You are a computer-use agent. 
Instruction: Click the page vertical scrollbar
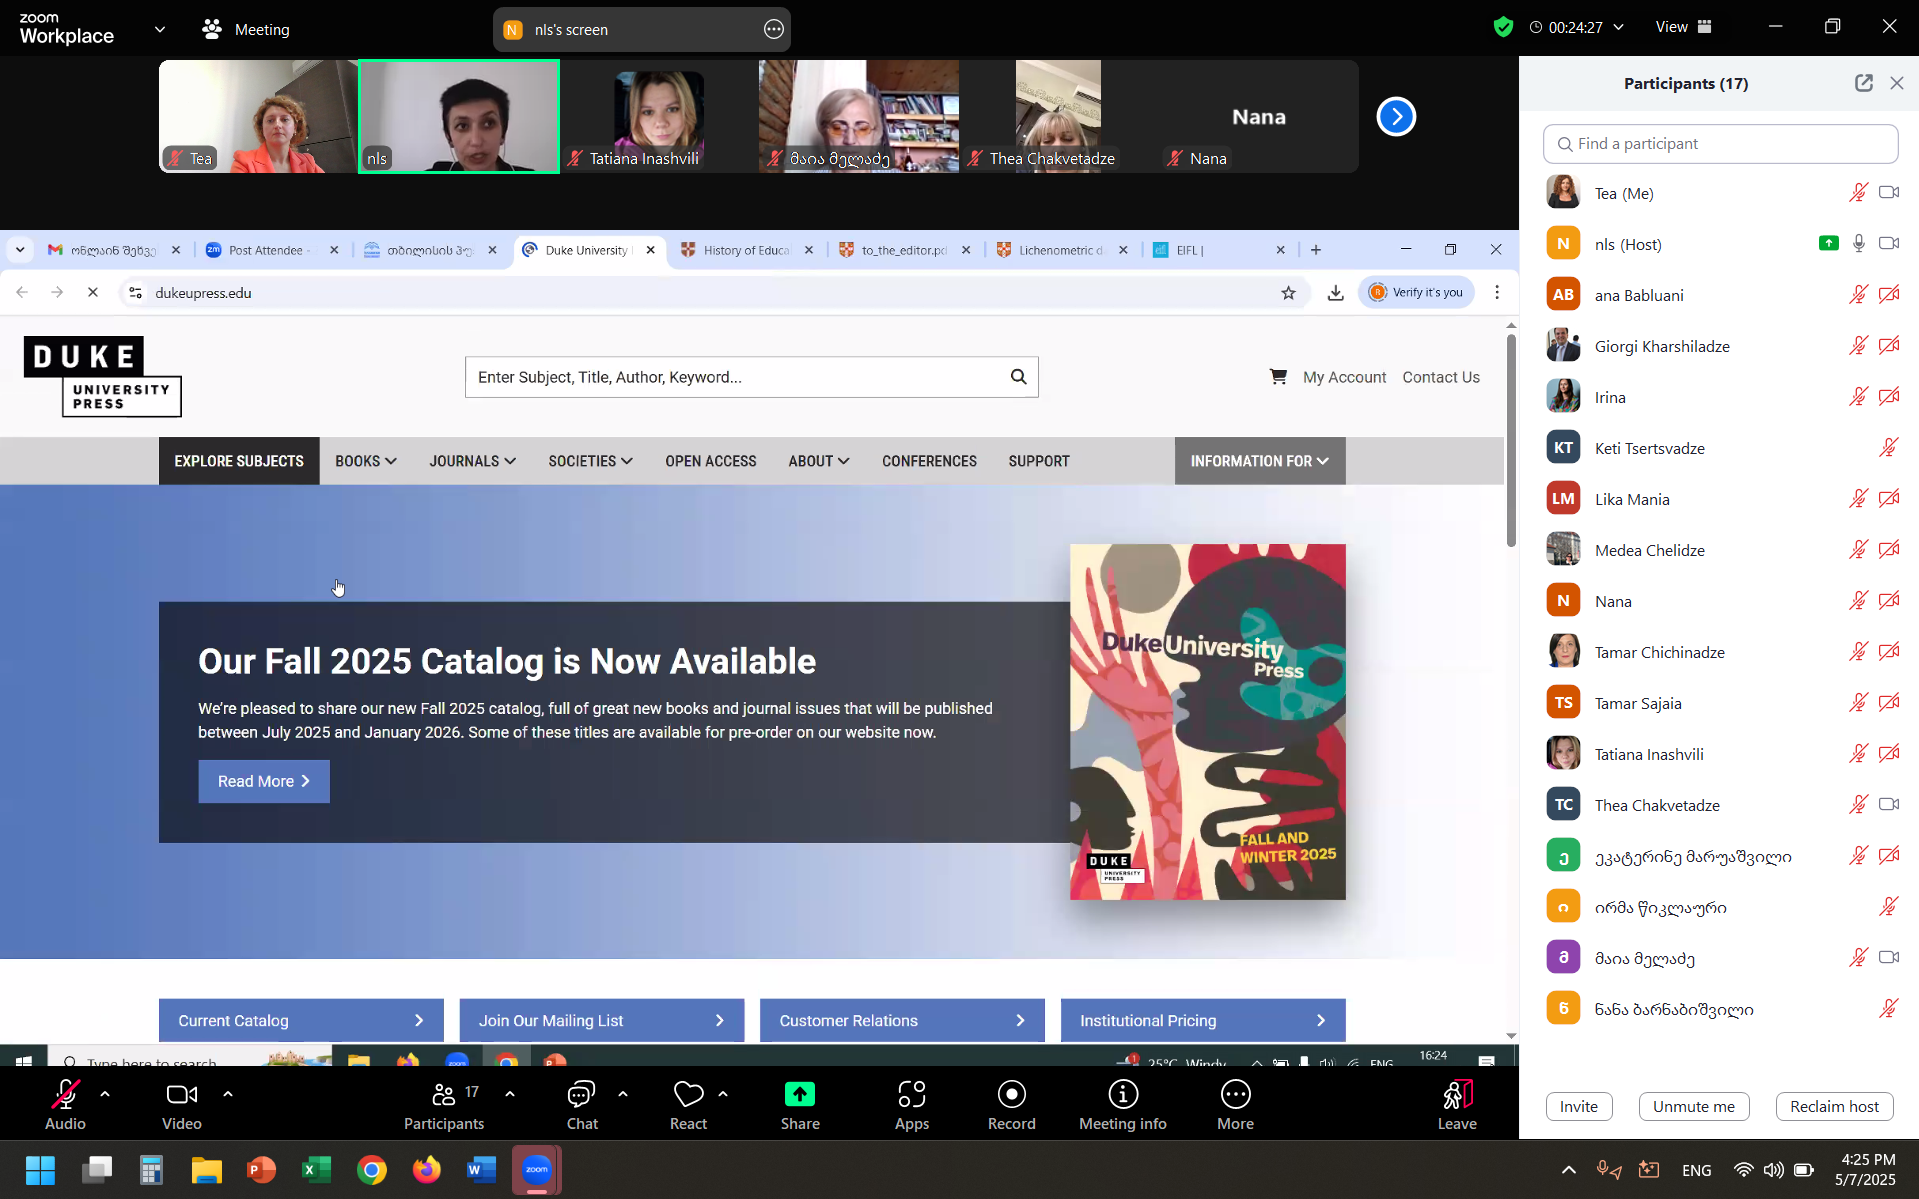1510,440
